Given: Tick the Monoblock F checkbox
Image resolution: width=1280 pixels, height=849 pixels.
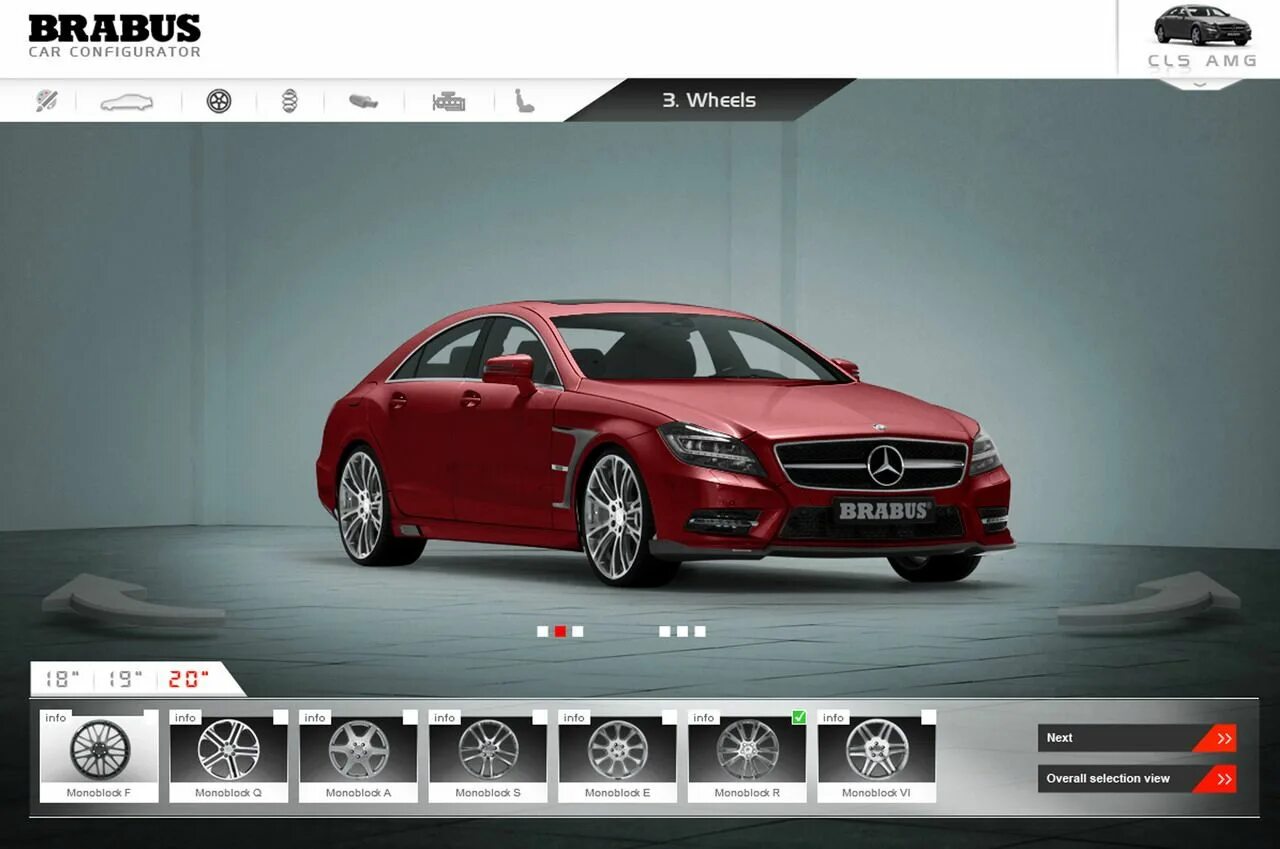Looking at the screenshot, I should pyautogui.click(x=151, y=717).
